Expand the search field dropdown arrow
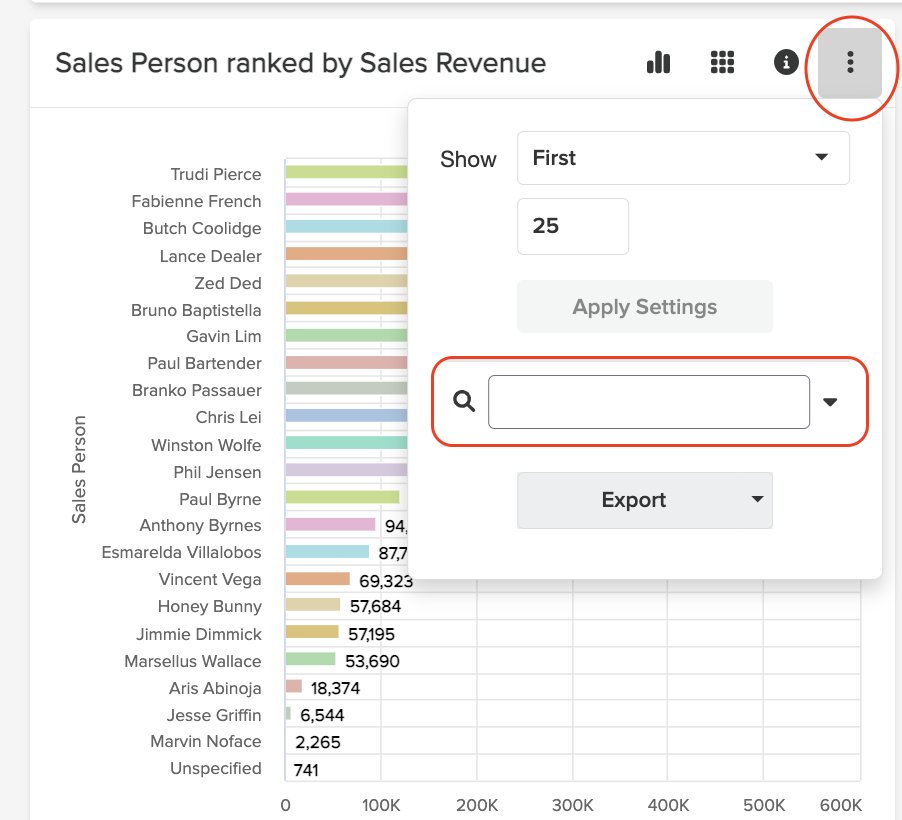The width and height of the screenshot is (902, 820). [x=830, y=401]
